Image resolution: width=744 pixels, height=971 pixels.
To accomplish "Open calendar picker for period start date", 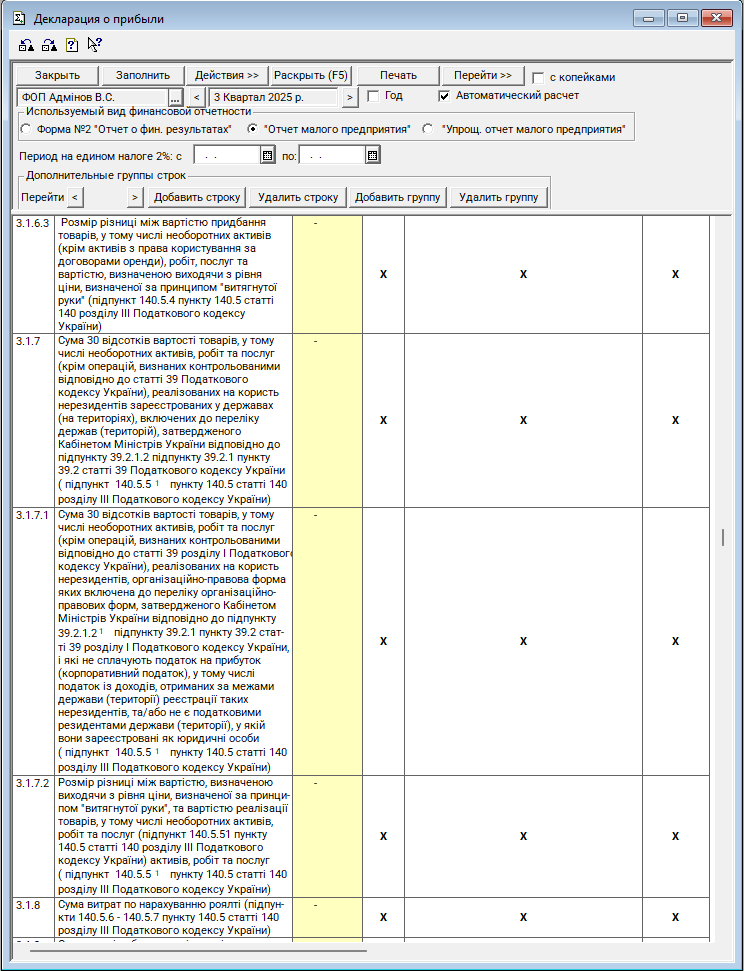I will click(x=267, y=155).
